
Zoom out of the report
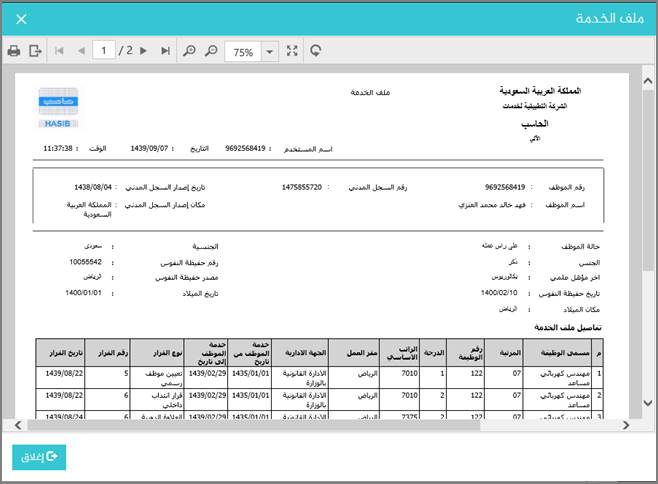(211, 51)
